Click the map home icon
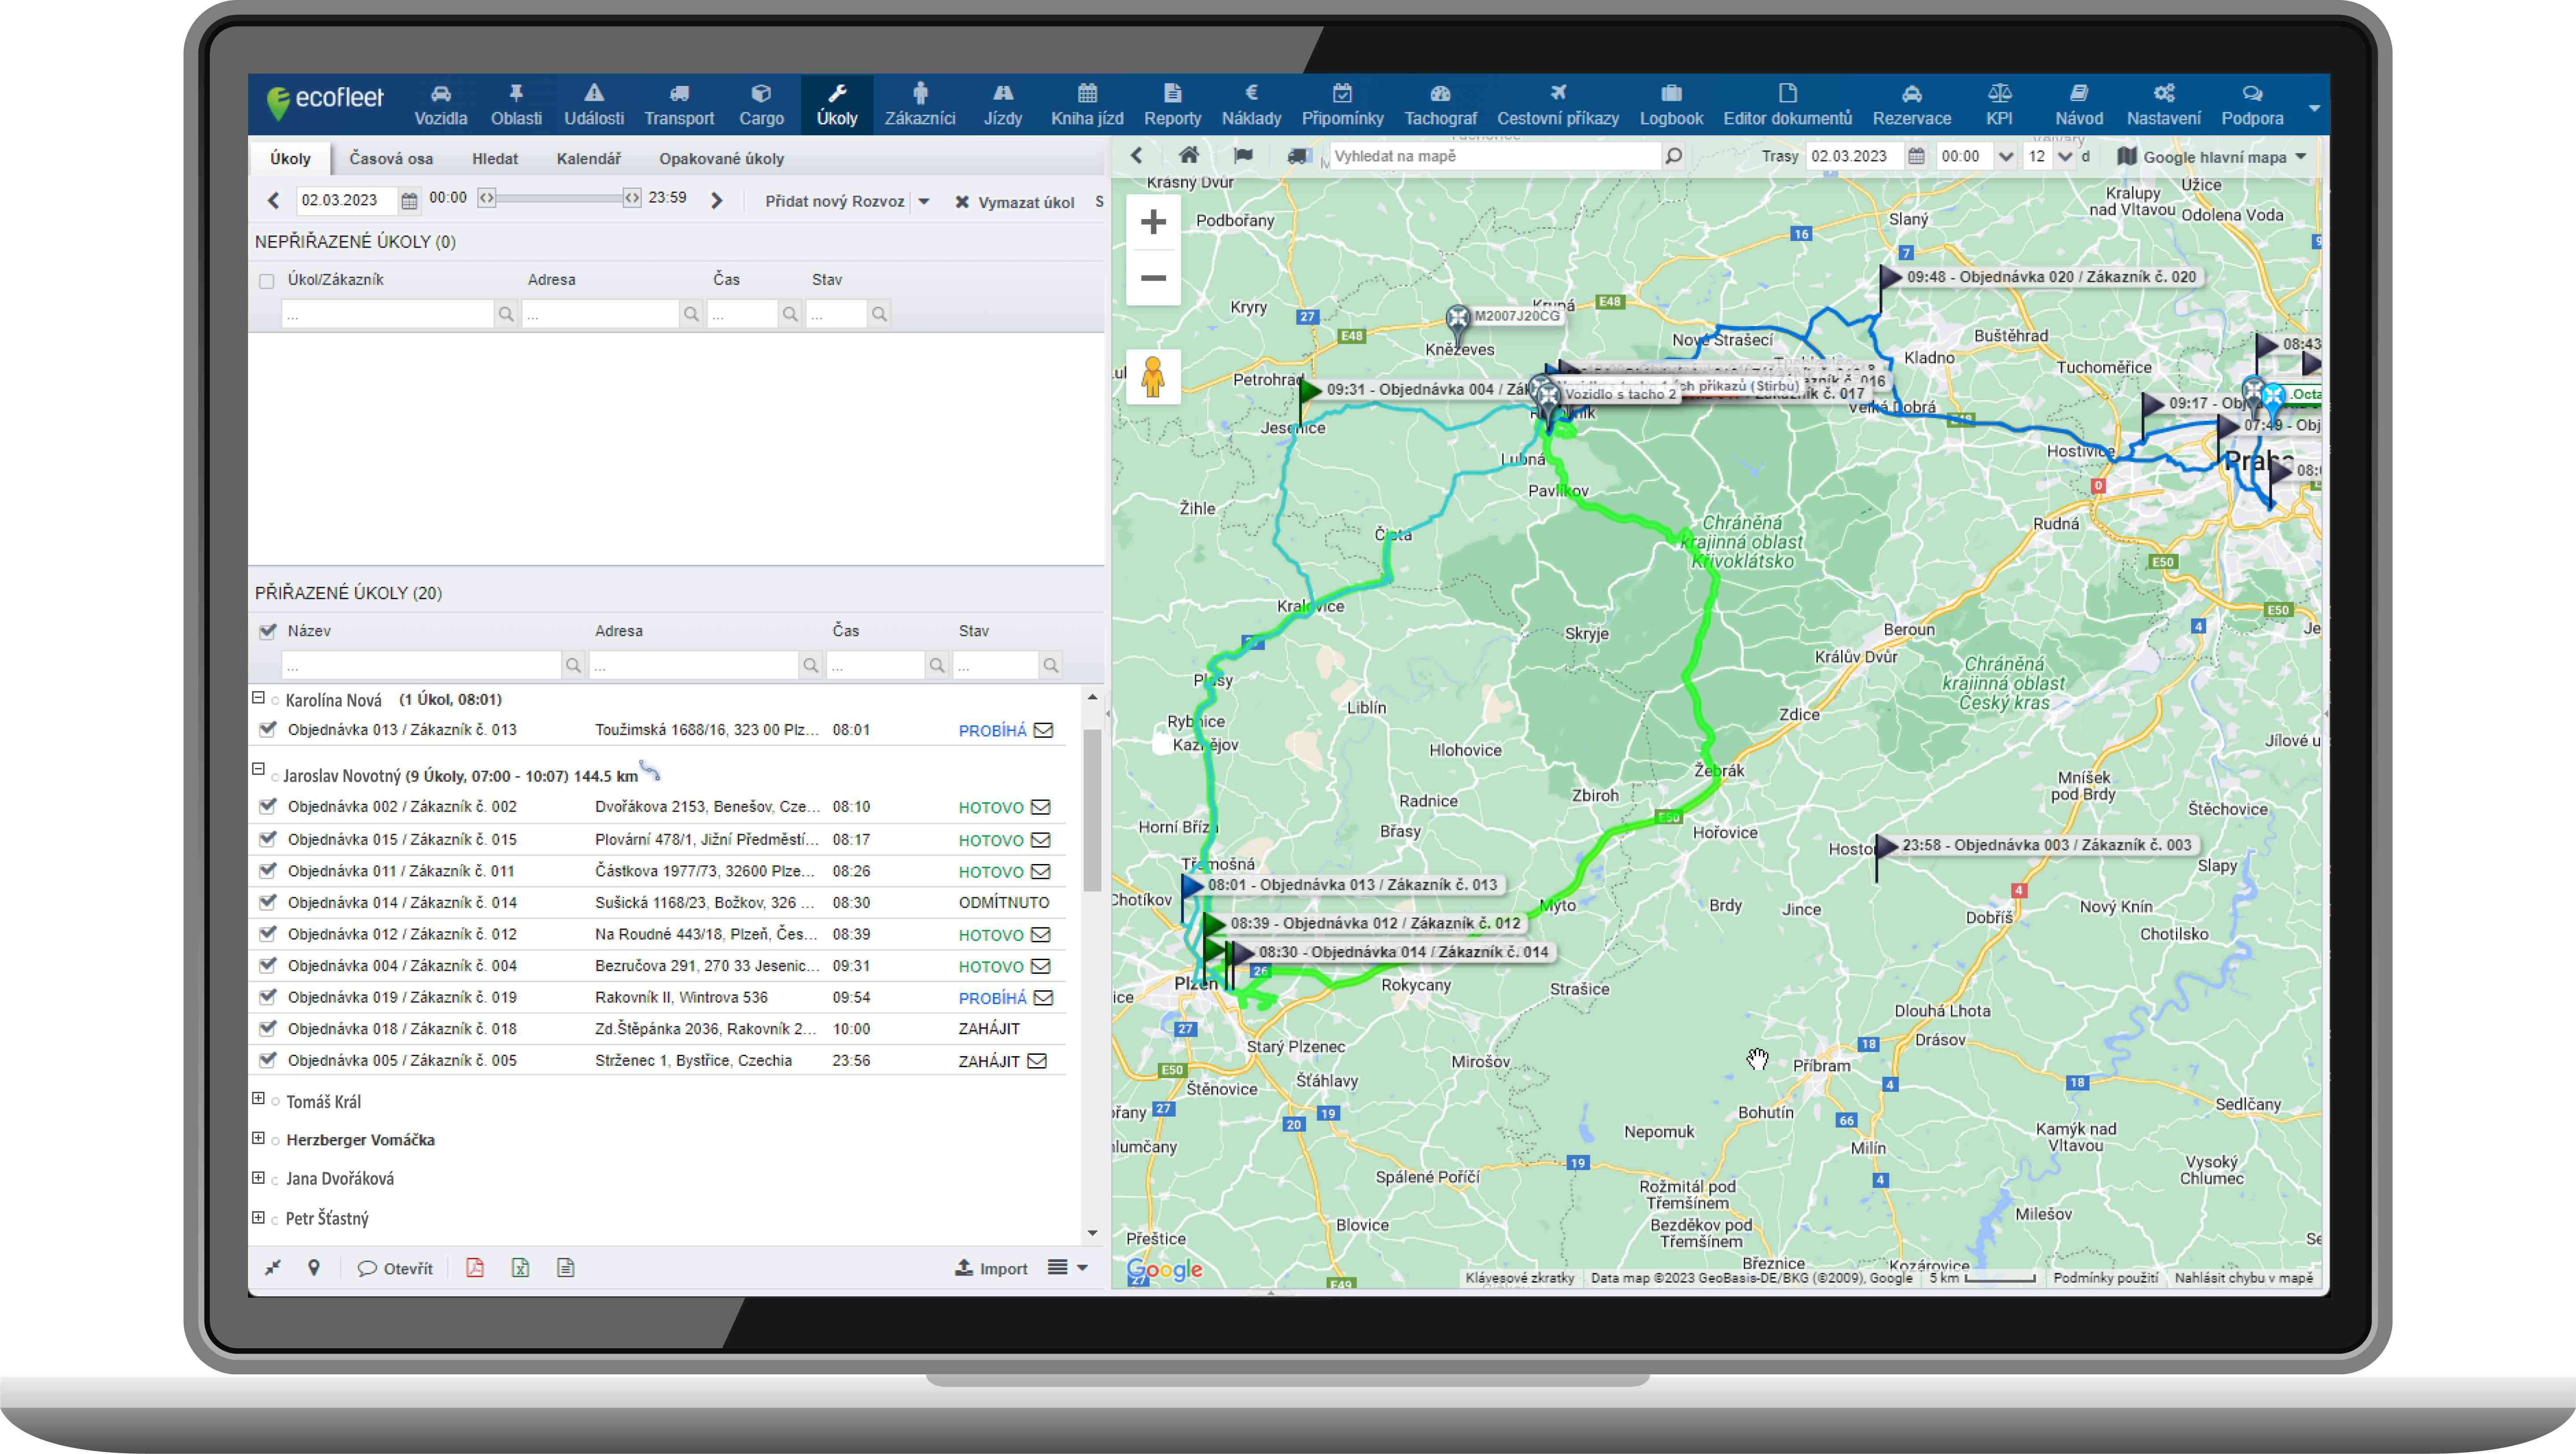The image size is (2576, 1454). [1188, 156]
